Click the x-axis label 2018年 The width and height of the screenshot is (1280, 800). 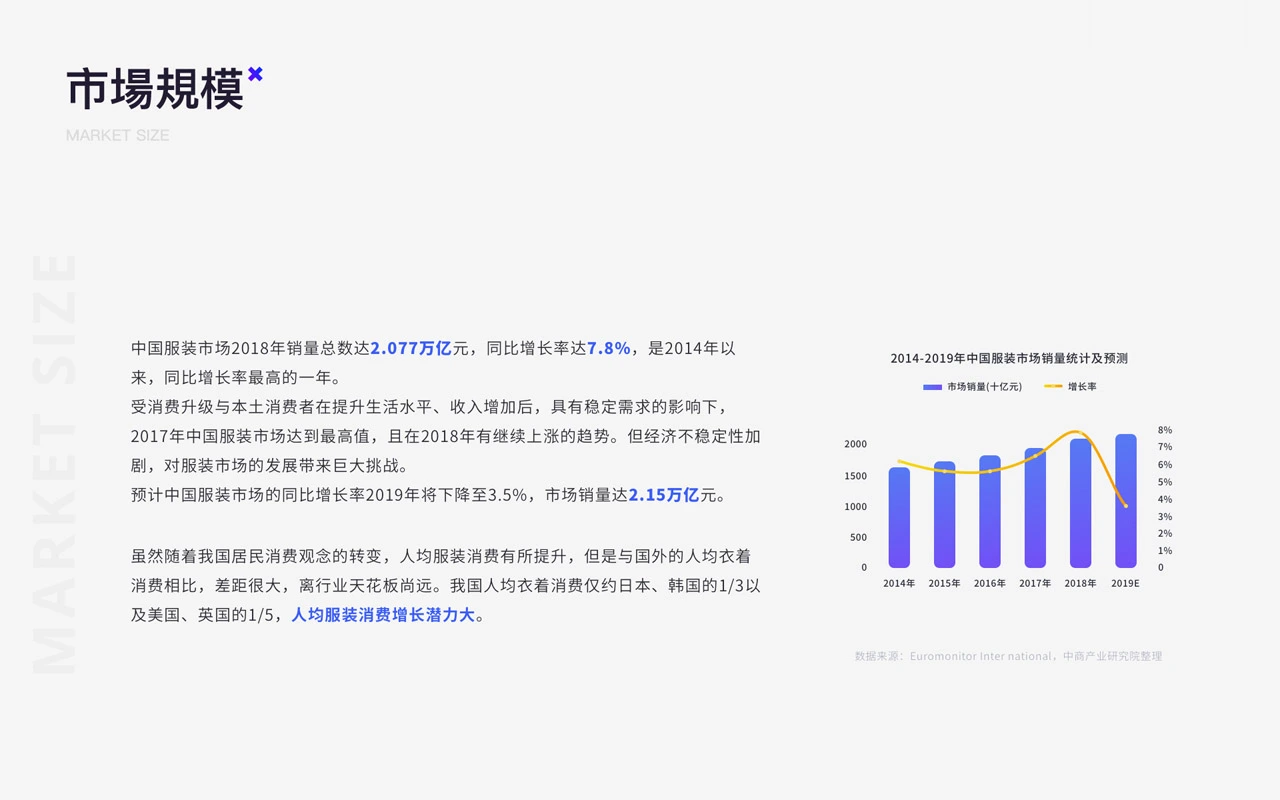click(1080, 584)
